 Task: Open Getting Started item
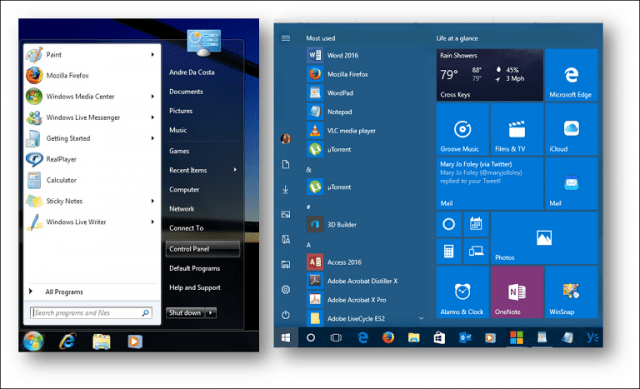click(92, 138)
